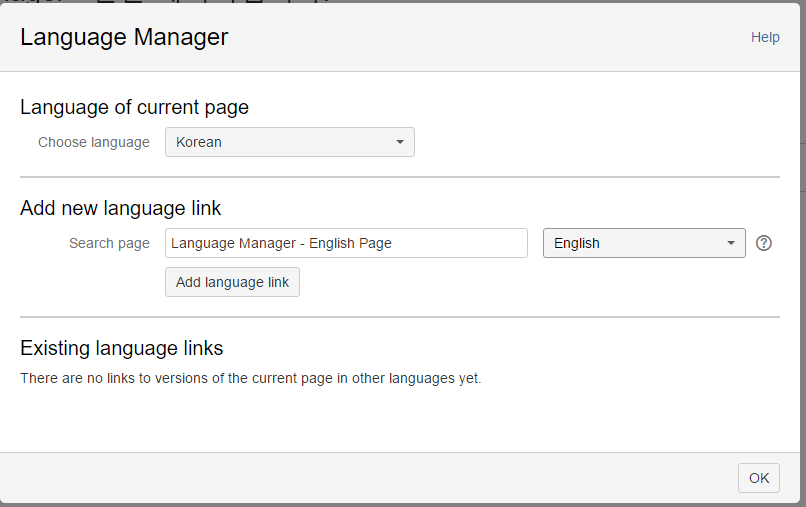Click the question mark help icon
Image resolution: width=806 pixels, height=507 pixels.
coord(764,243)
